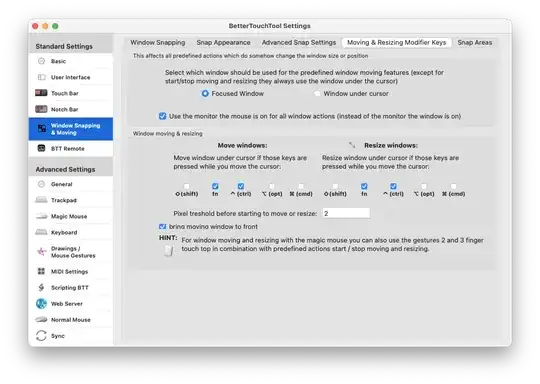Viewport: 540px width, 384px height.
Task: Click the Sync arrows icon
Action: [x=41, y=335]
